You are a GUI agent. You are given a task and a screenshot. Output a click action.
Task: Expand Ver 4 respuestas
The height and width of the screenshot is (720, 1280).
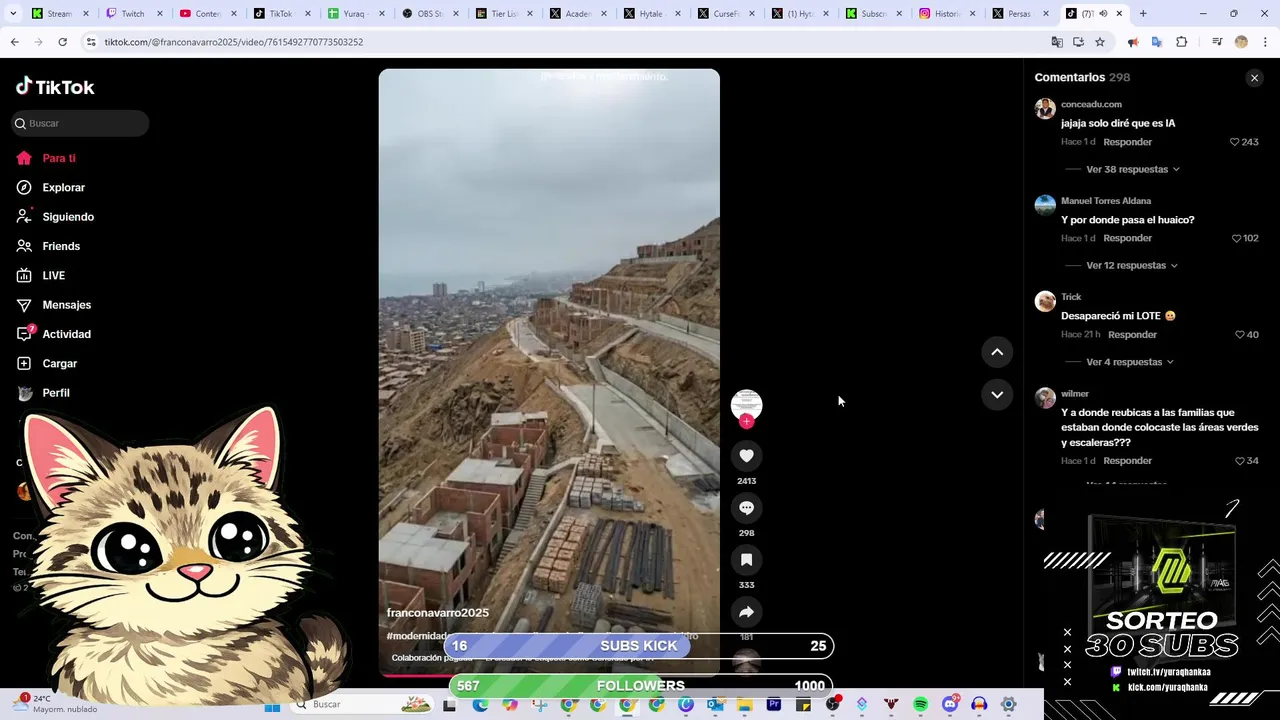(x=1129, y=362)
